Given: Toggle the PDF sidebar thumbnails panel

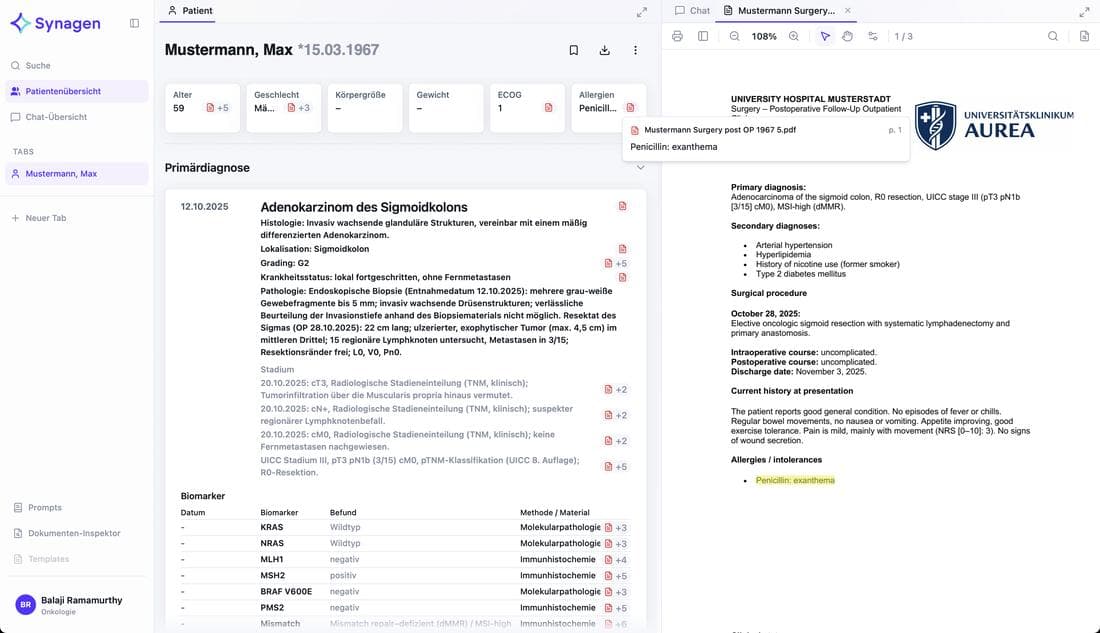Looking at the screenshot, I should pos(703,36).
